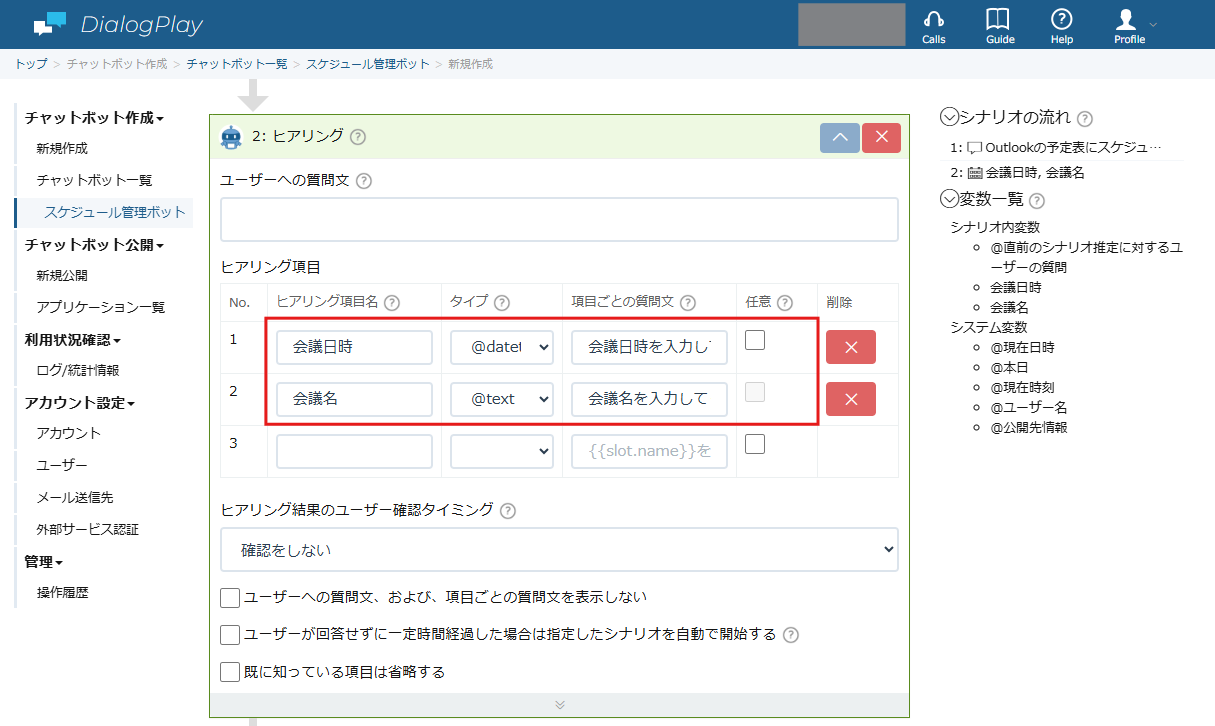1215x726 pixels.
Task: Toggle optional checkbox for 会議名 row
Action: [756, 392]
